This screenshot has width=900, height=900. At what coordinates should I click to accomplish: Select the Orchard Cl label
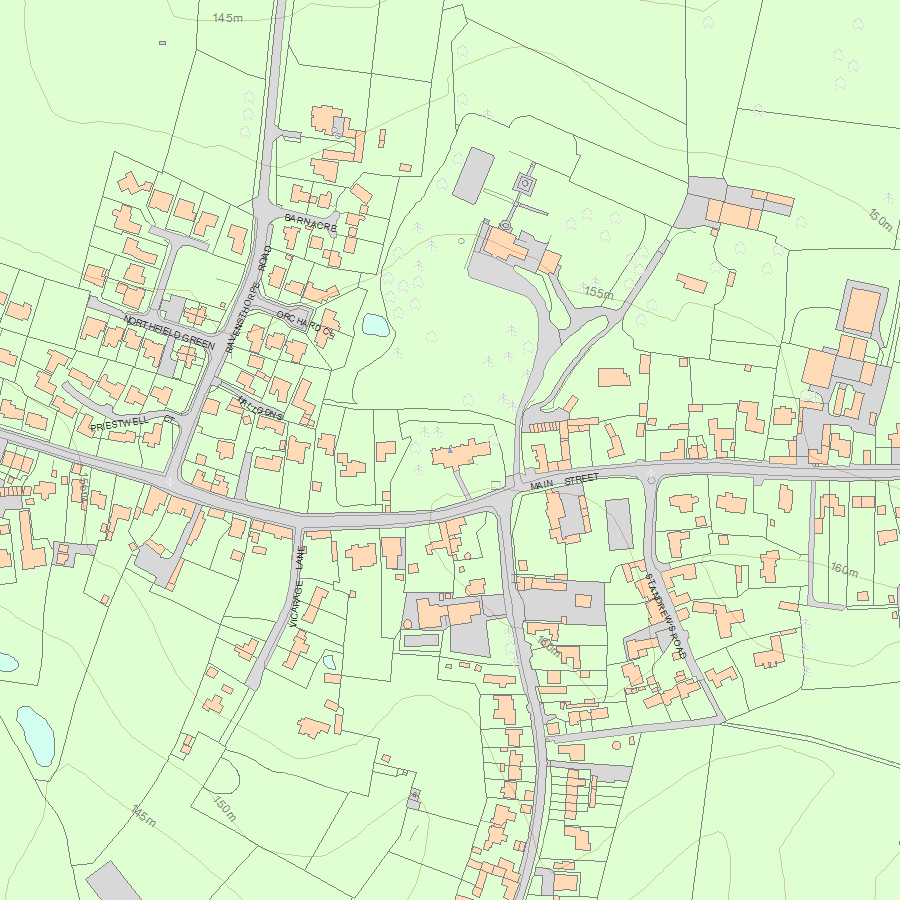point(305,324)
